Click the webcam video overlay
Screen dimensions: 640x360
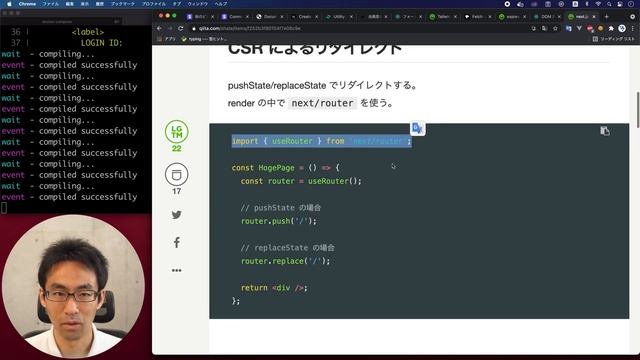[73, 287]
